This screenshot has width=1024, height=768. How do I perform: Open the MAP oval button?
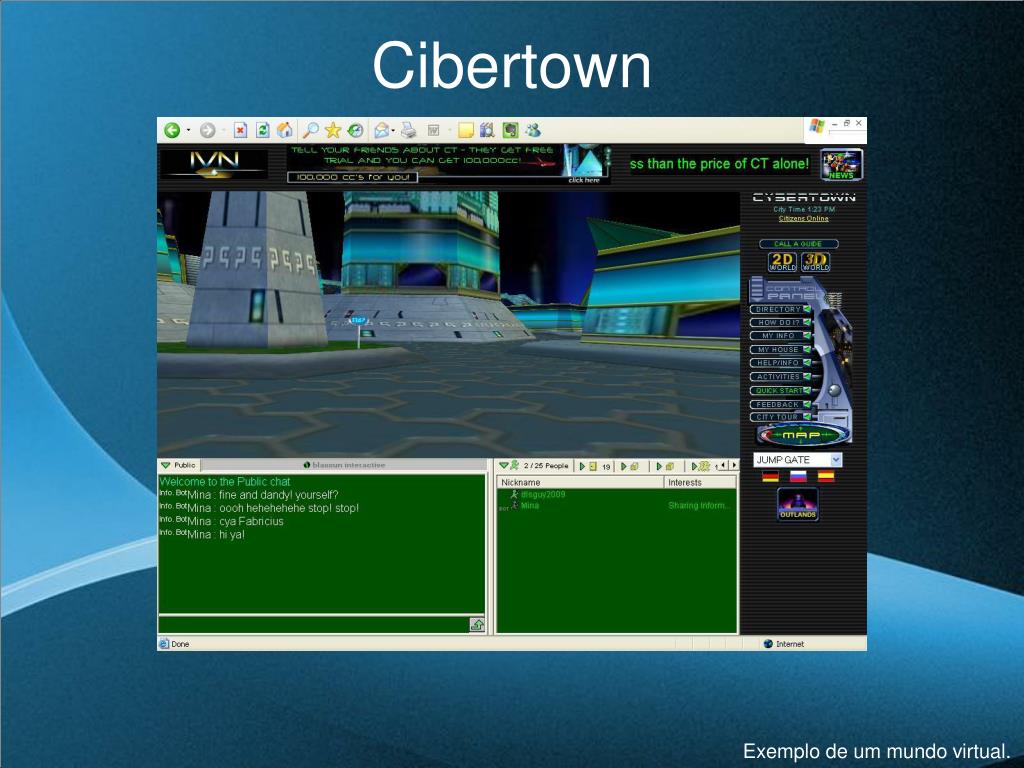pyautogui.click(x=803, y=434)
